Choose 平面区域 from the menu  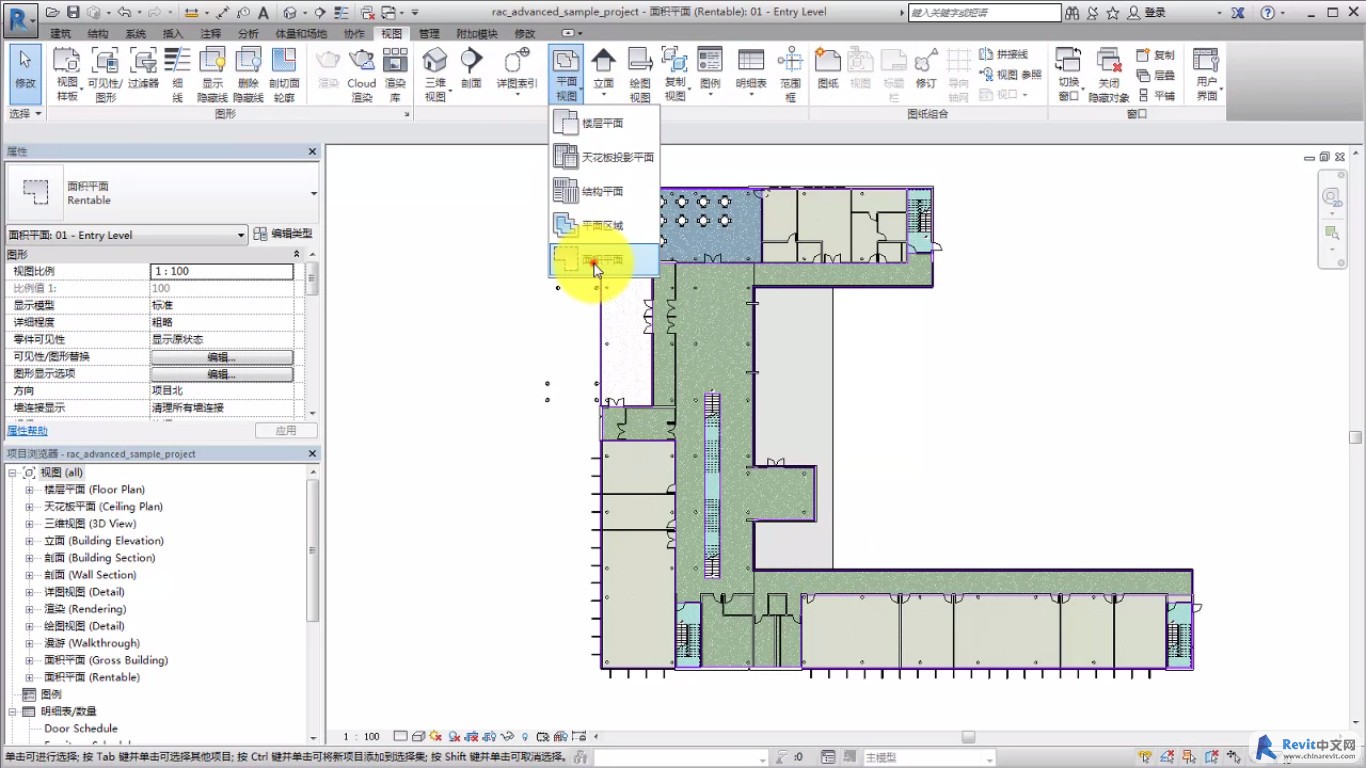604,226
